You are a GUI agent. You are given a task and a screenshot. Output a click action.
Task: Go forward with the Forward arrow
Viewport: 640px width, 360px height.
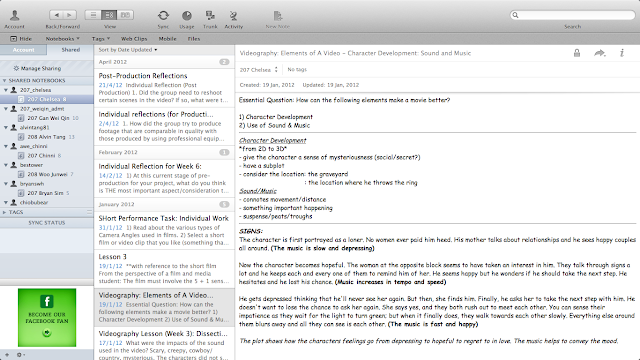pyautogui.click(x=69, y=15)
